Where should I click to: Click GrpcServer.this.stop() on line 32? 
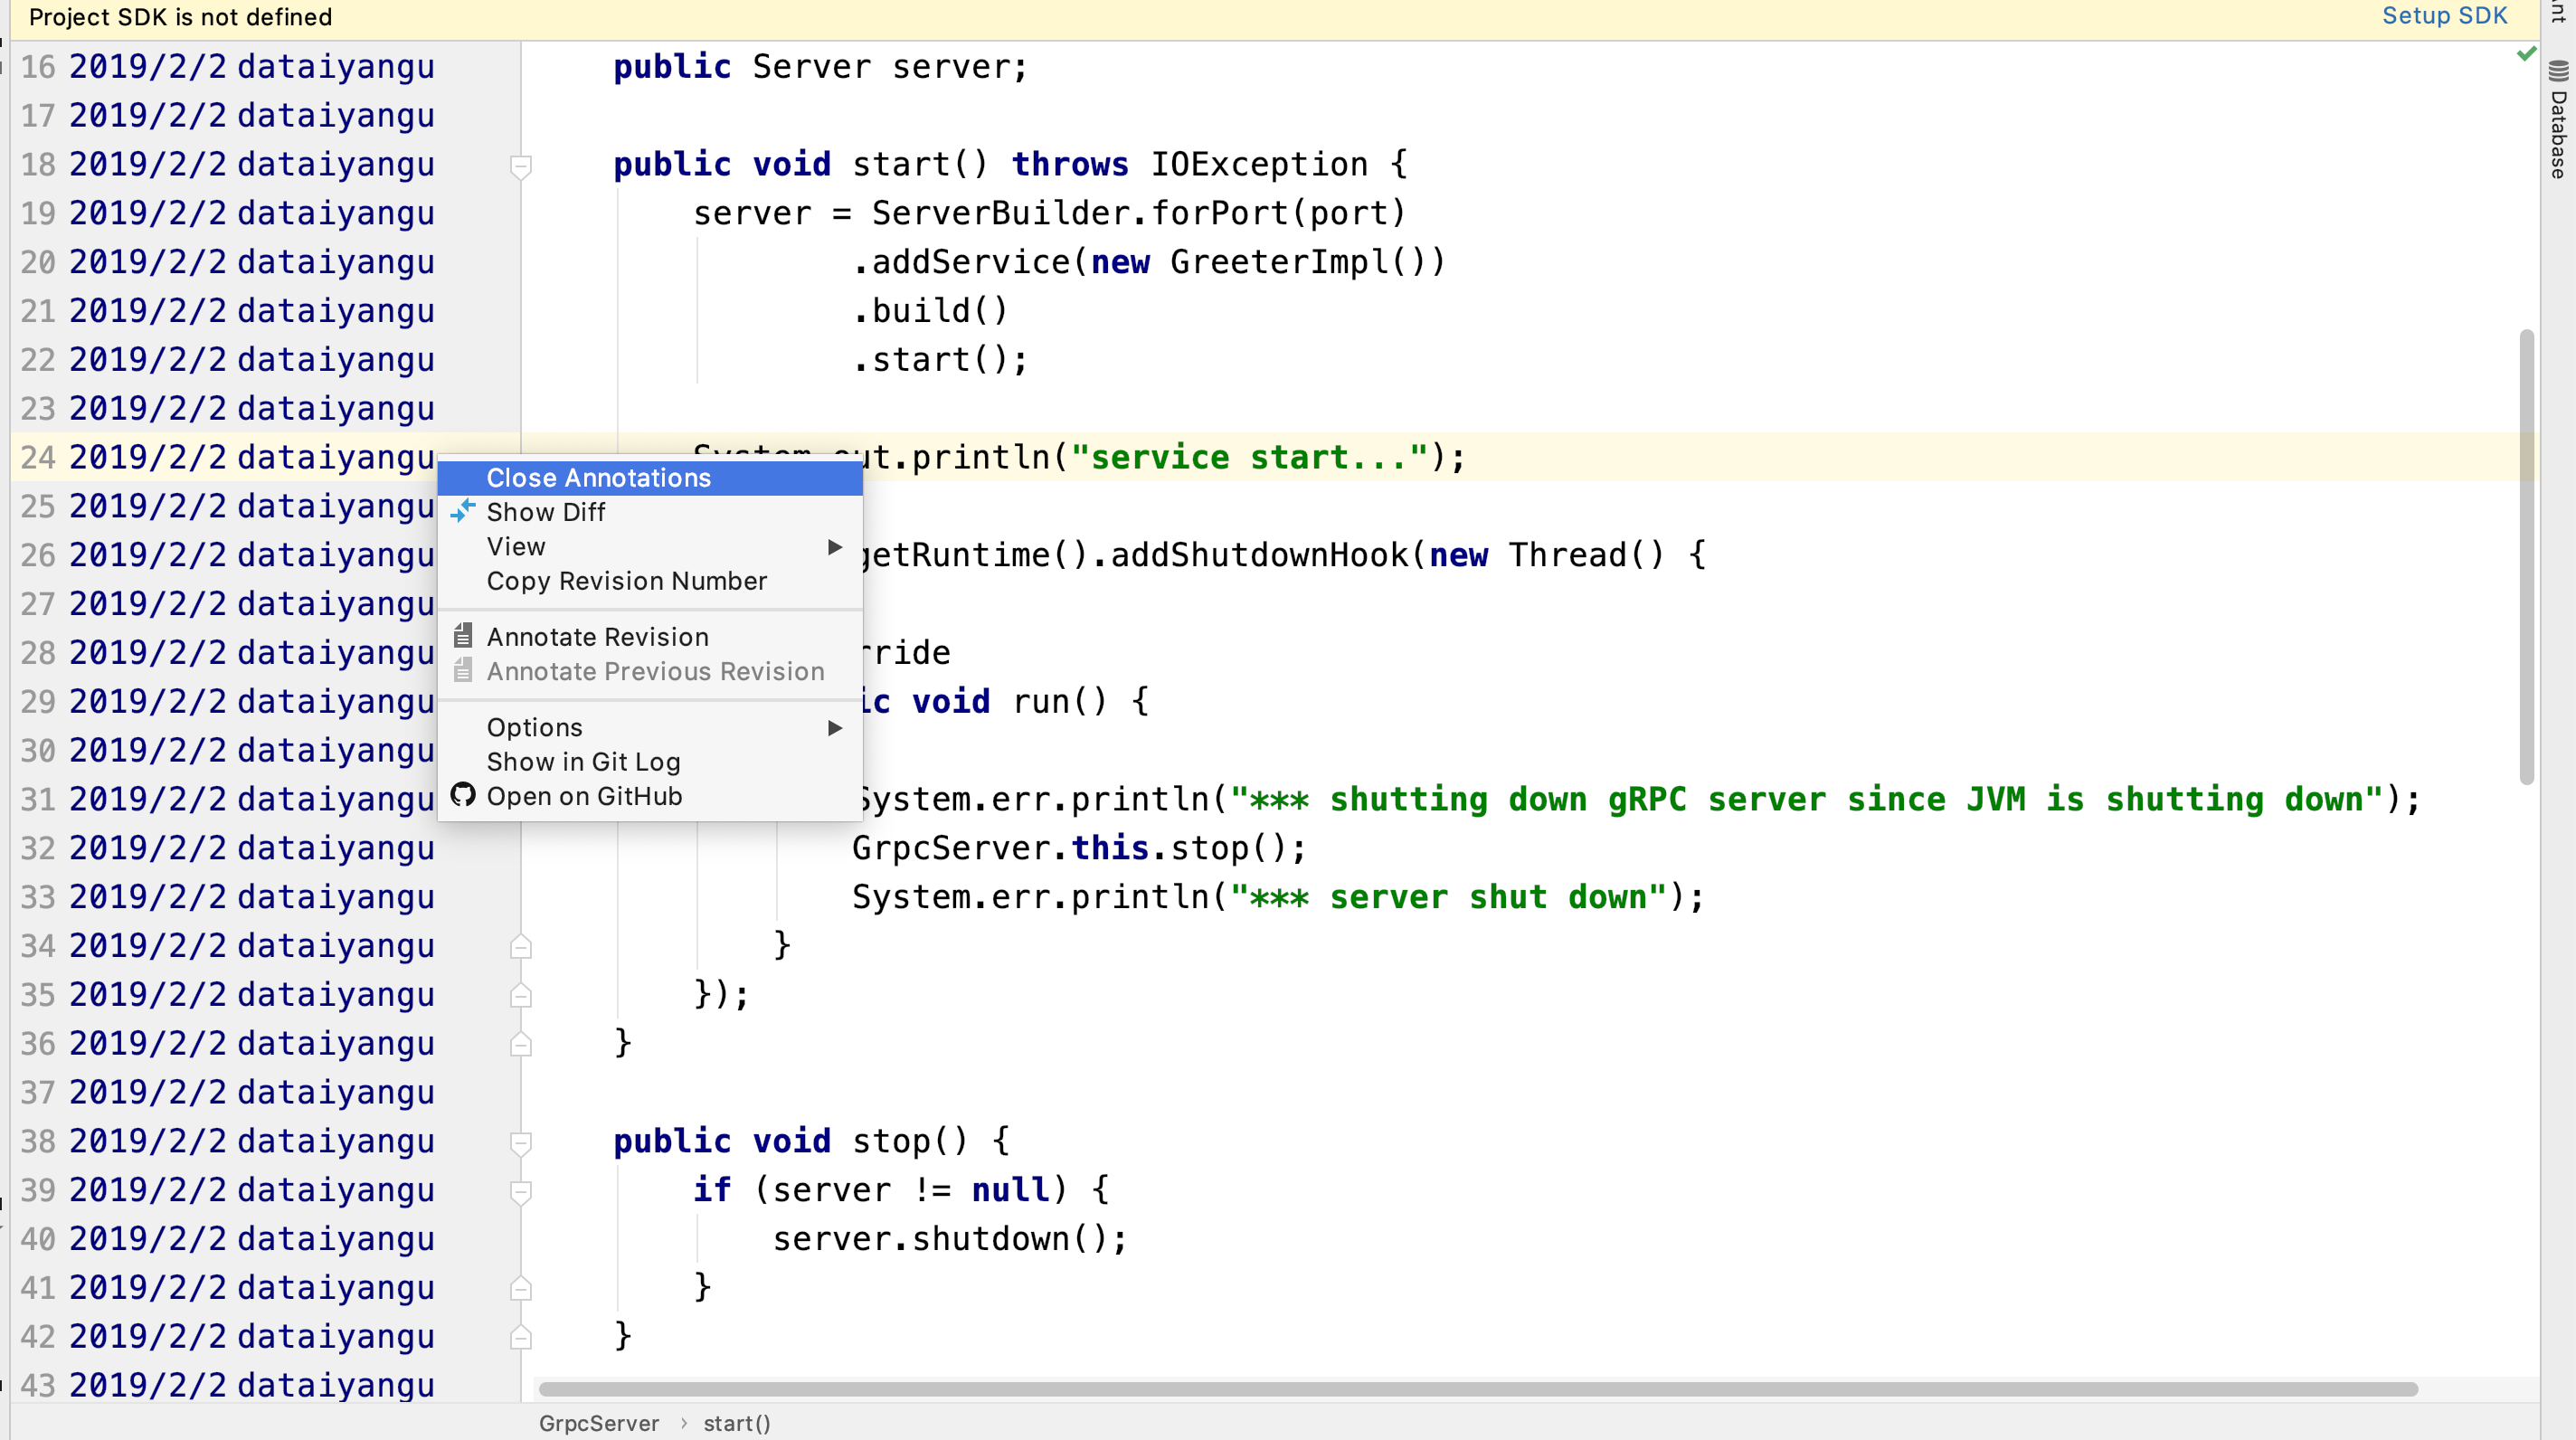1079,848
